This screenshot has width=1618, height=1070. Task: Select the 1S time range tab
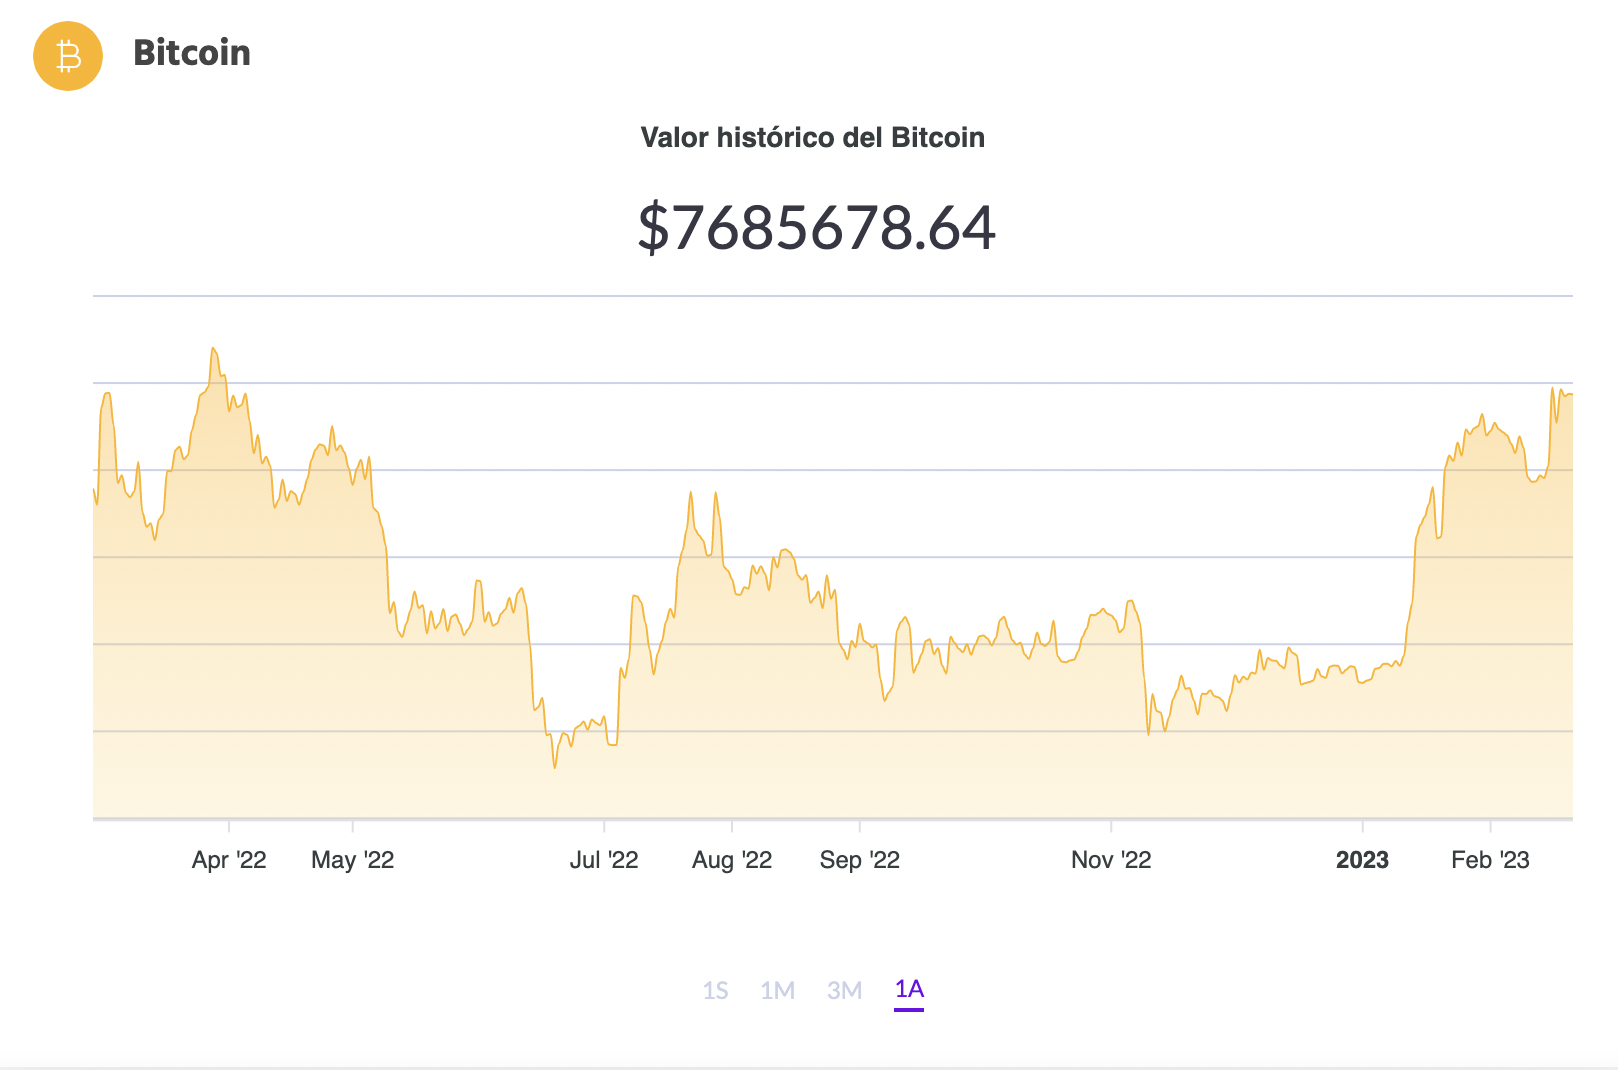tap(715, 990)
